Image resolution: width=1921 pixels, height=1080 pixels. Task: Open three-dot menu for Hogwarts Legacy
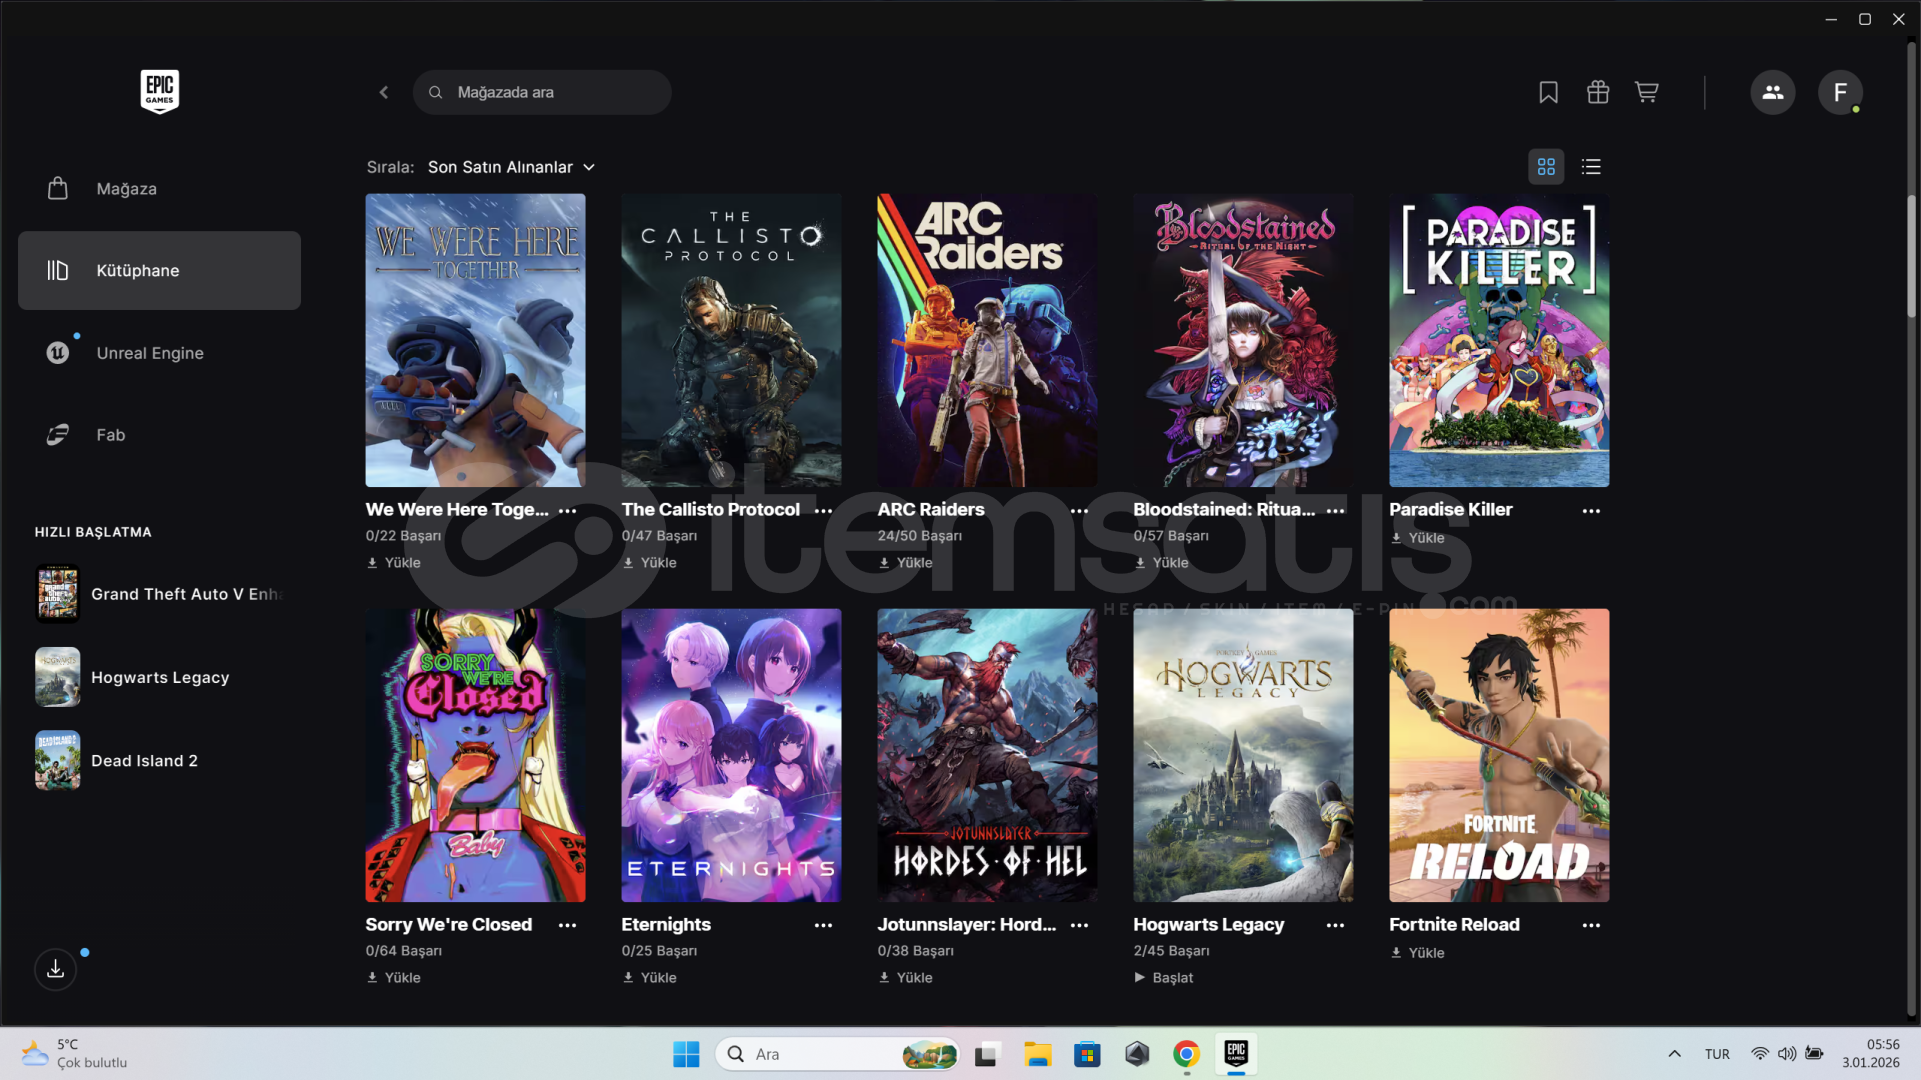pos(1335,925)
